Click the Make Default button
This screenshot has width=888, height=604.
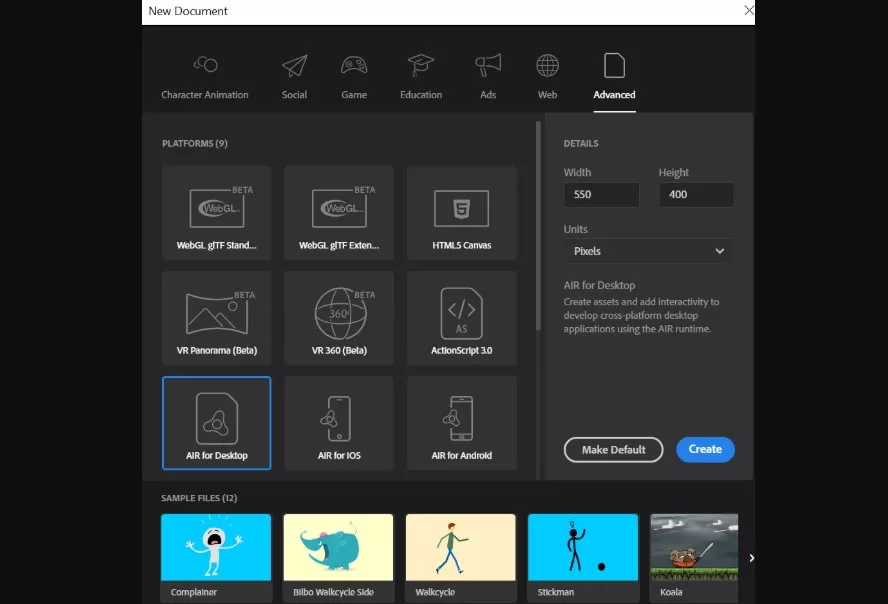[x=613, y=449]
